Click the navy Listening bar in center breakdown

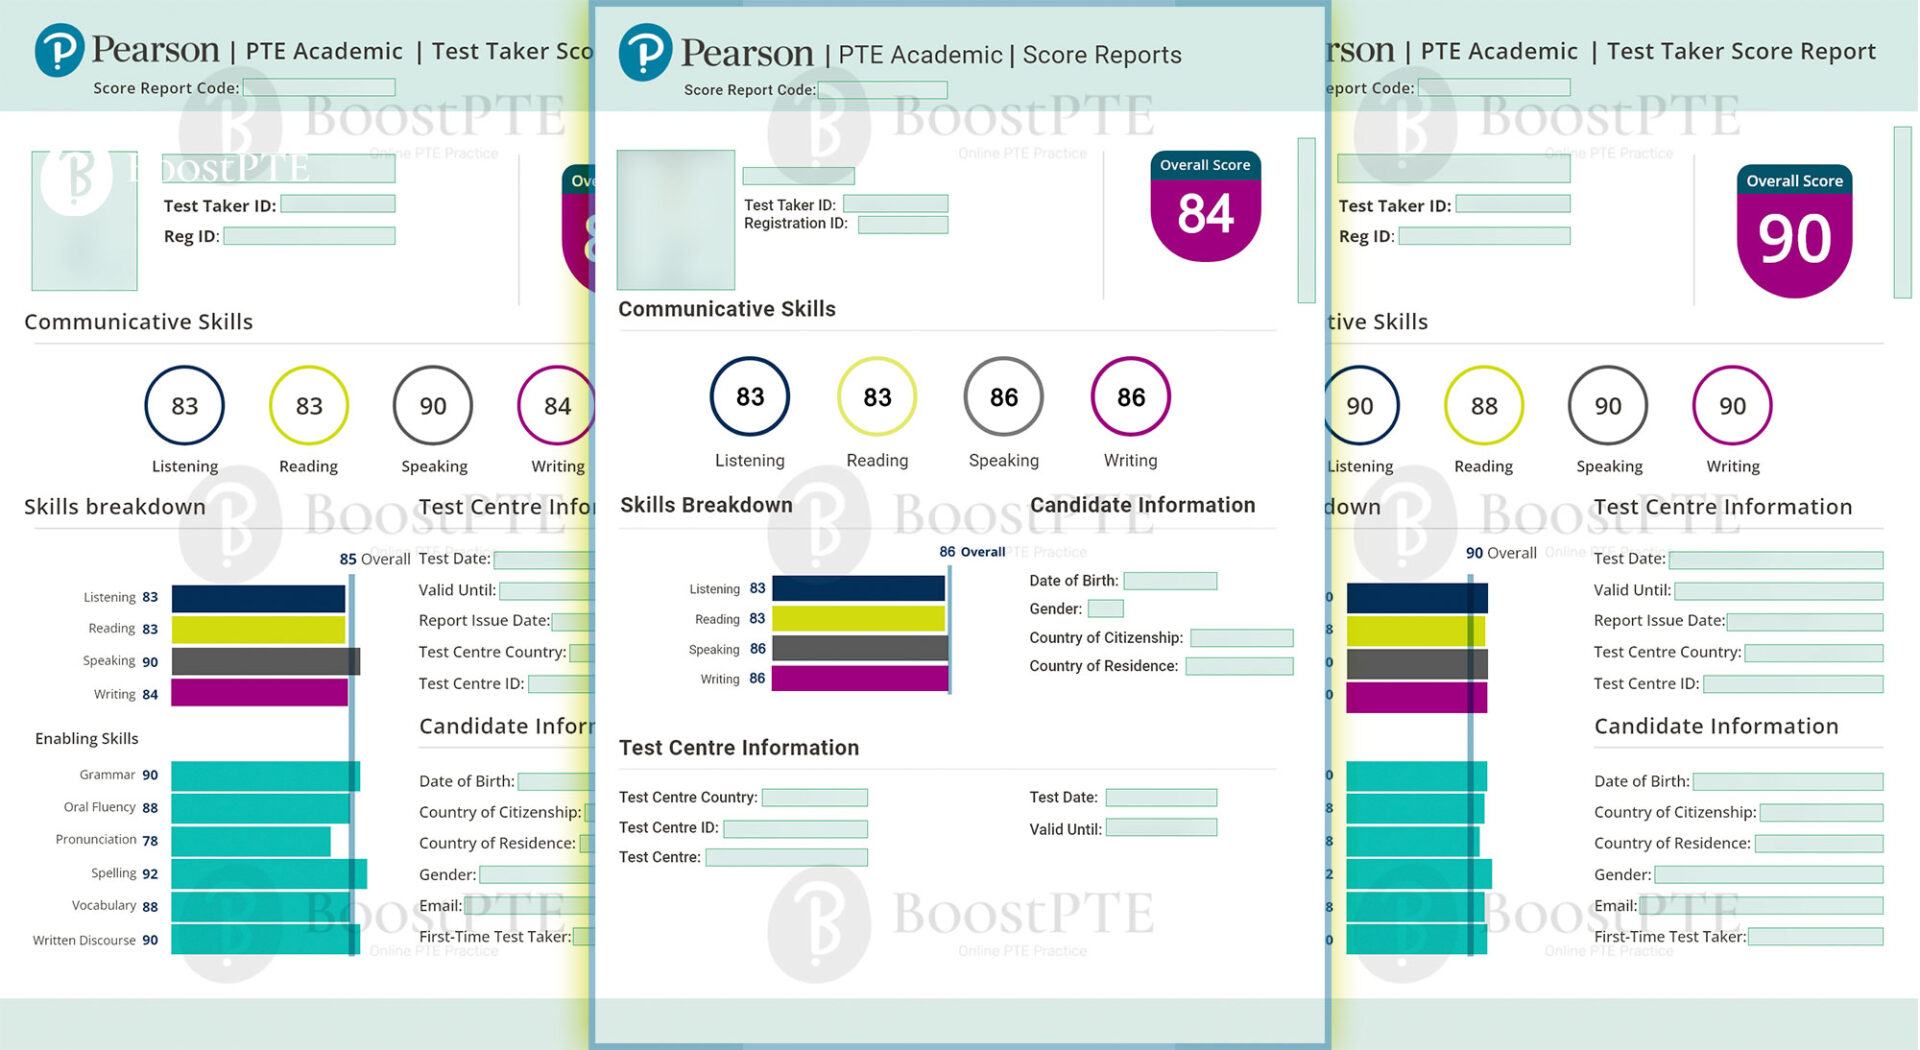point(858,589)
